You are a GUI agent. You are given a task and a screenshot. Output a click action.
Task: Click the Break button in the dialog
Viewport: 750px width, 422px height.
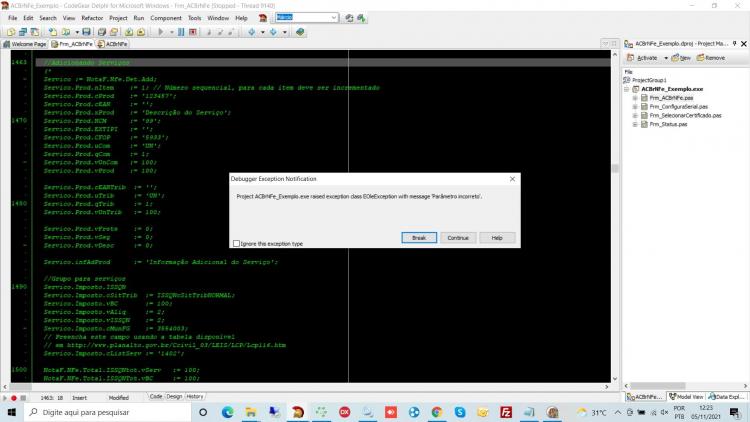[x=419, y=238]
